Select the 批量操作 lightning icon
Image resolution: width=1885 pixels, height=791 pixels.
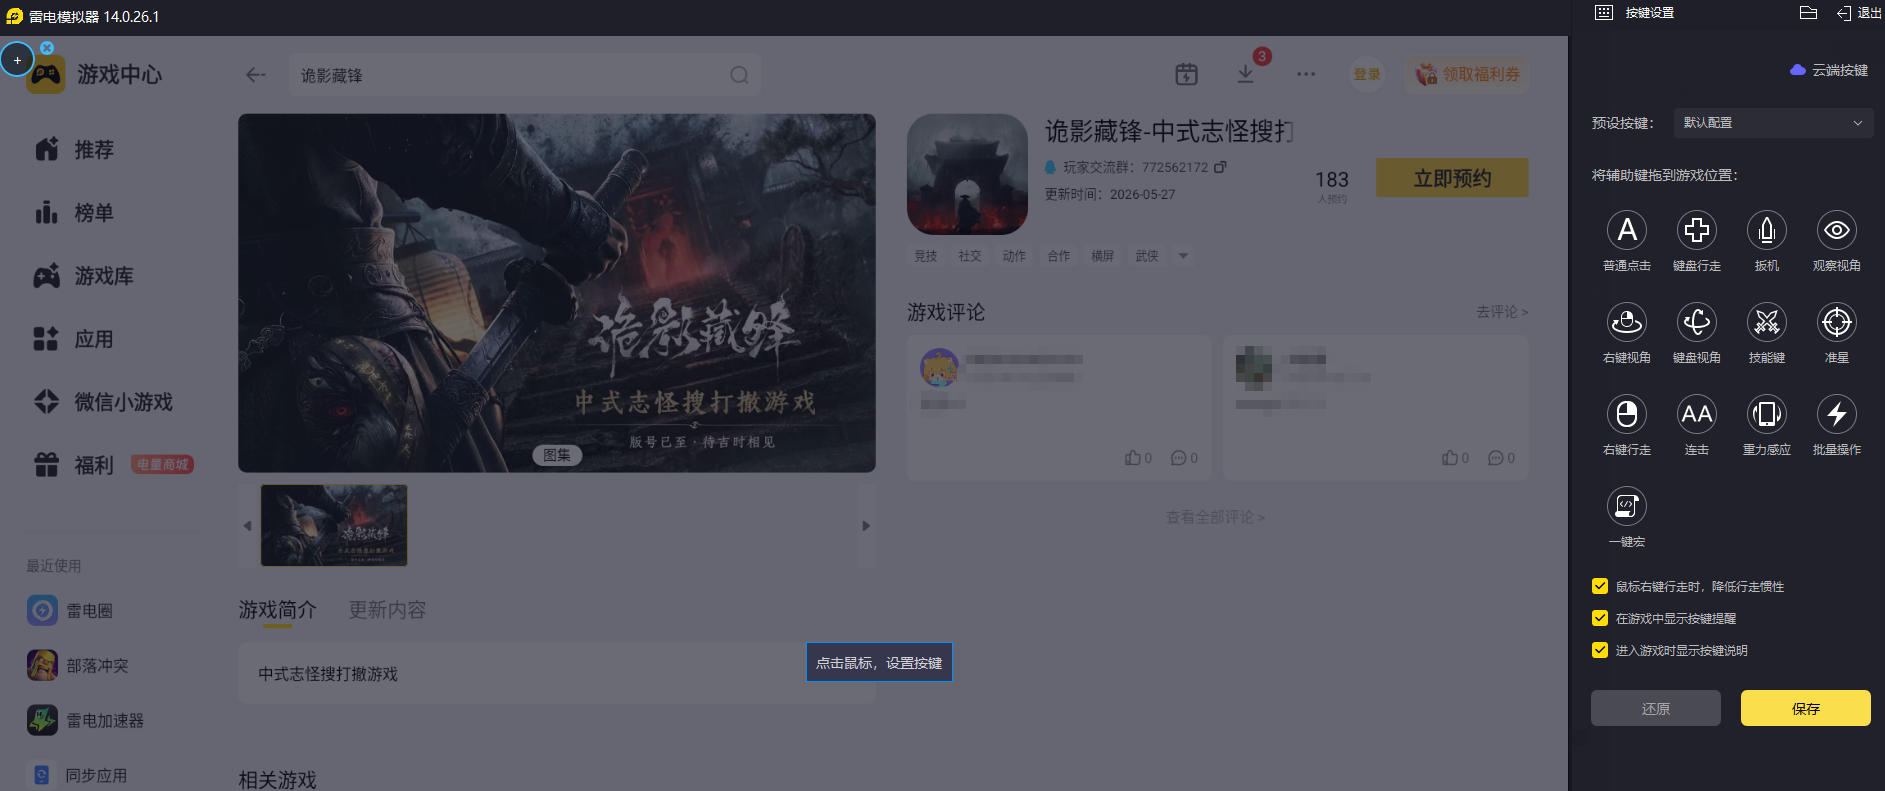coord(1837,414)
